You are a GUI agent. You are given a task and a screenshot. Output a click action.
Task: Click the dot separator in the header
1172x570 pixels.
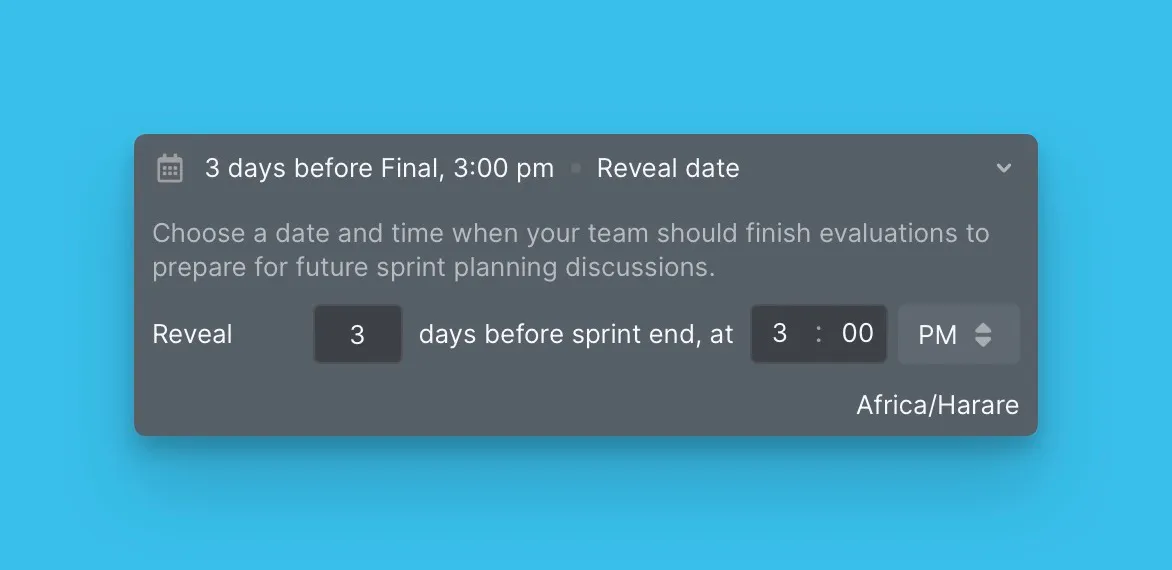575,169
